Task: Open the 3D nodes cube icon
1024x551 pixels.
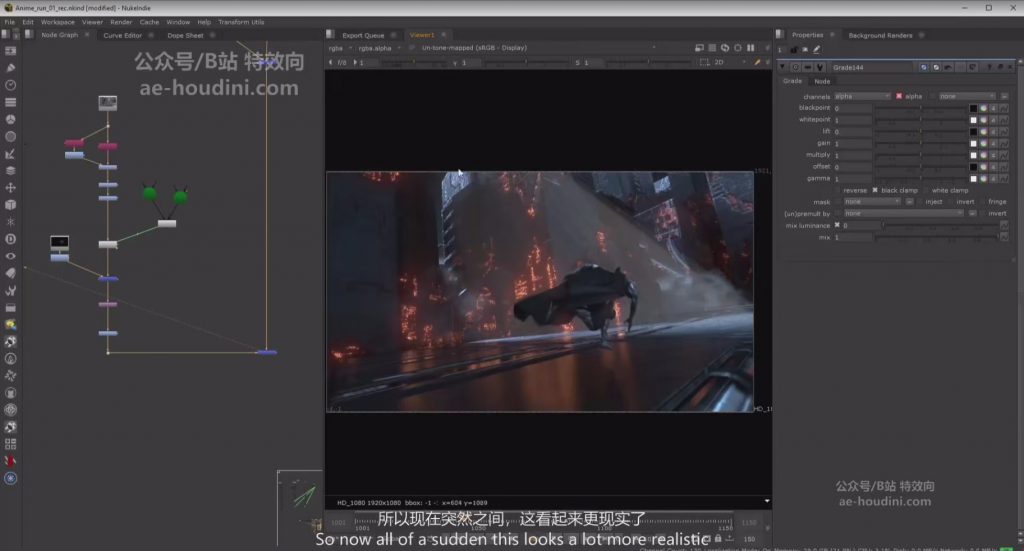Action: (10, 204)
